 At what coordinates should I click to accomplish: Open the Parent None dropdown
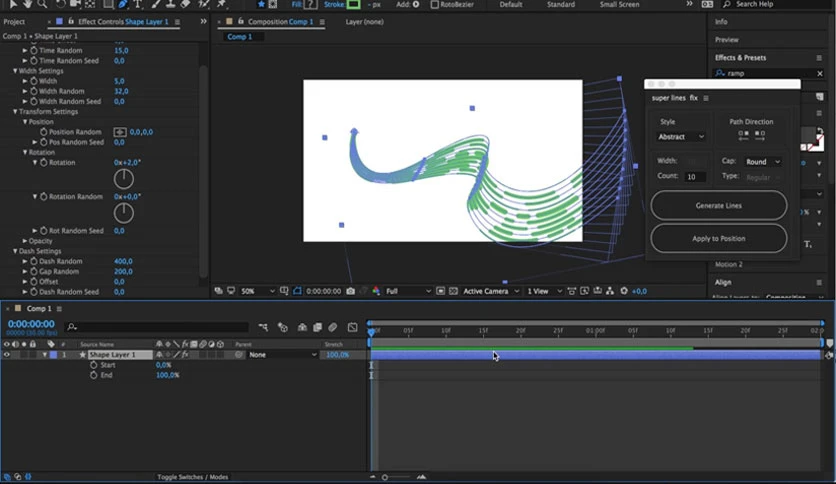click(283, 354)
